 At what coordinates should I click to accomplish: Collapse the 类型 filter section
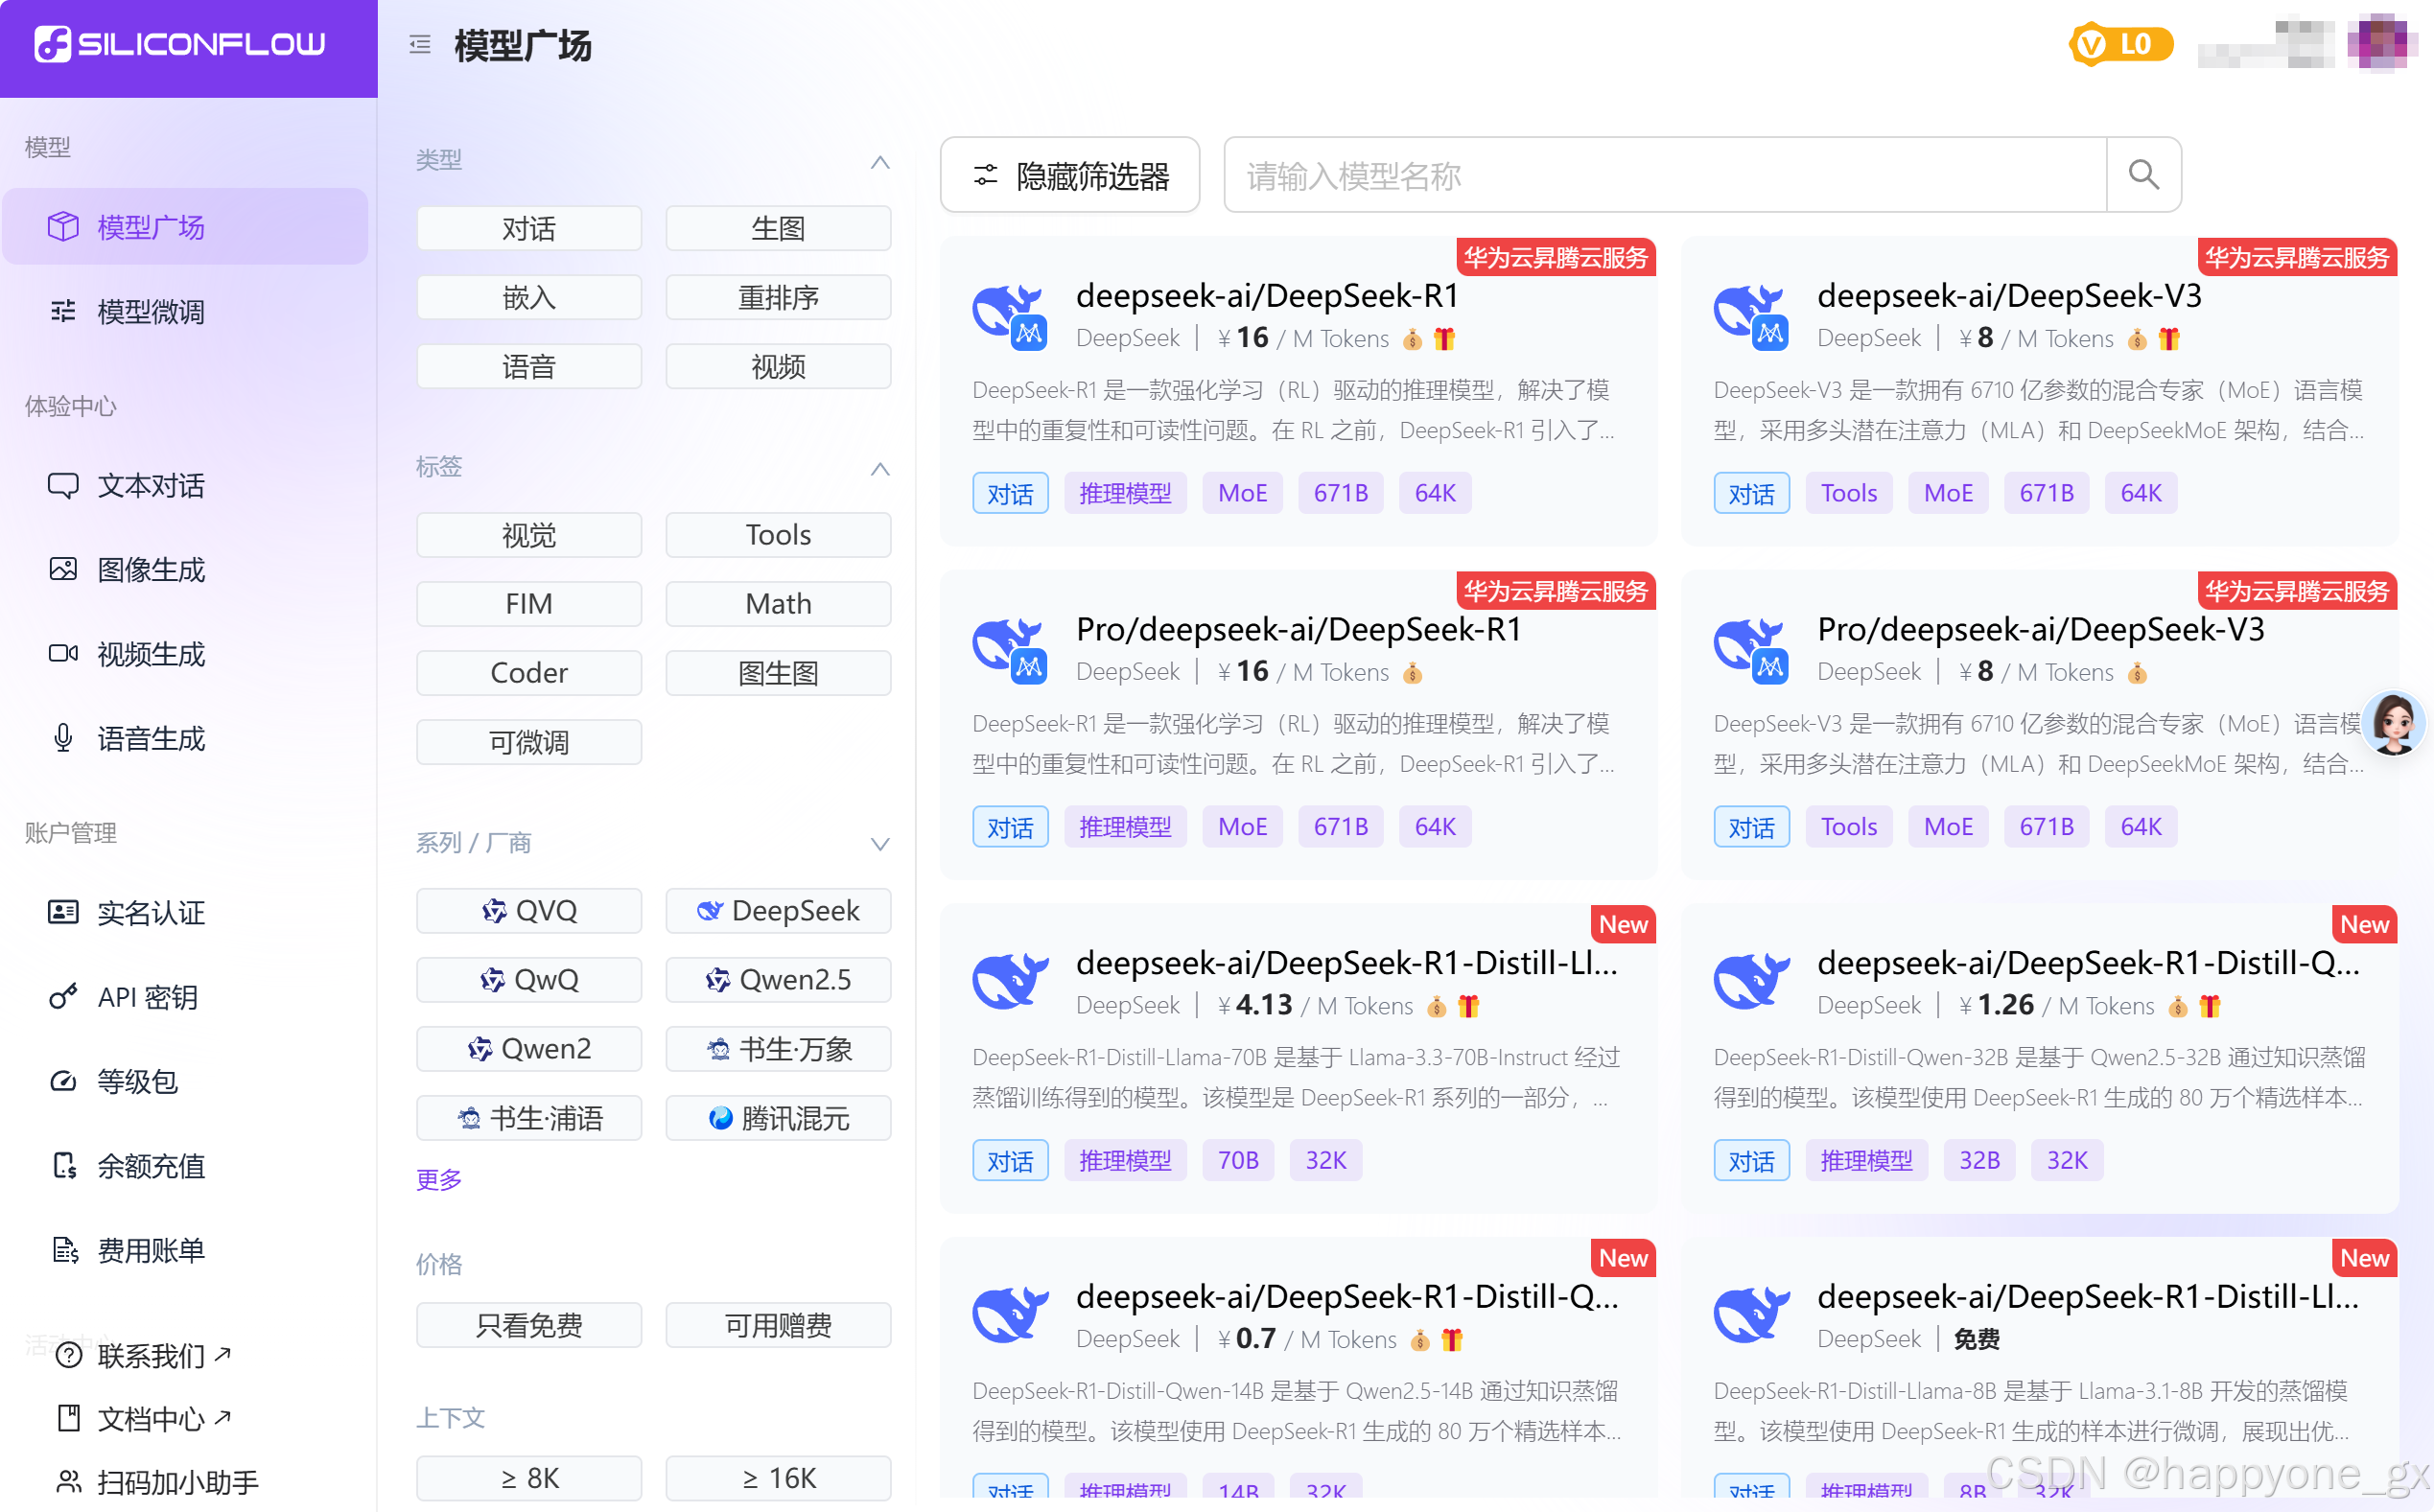[x=879, y=162]
